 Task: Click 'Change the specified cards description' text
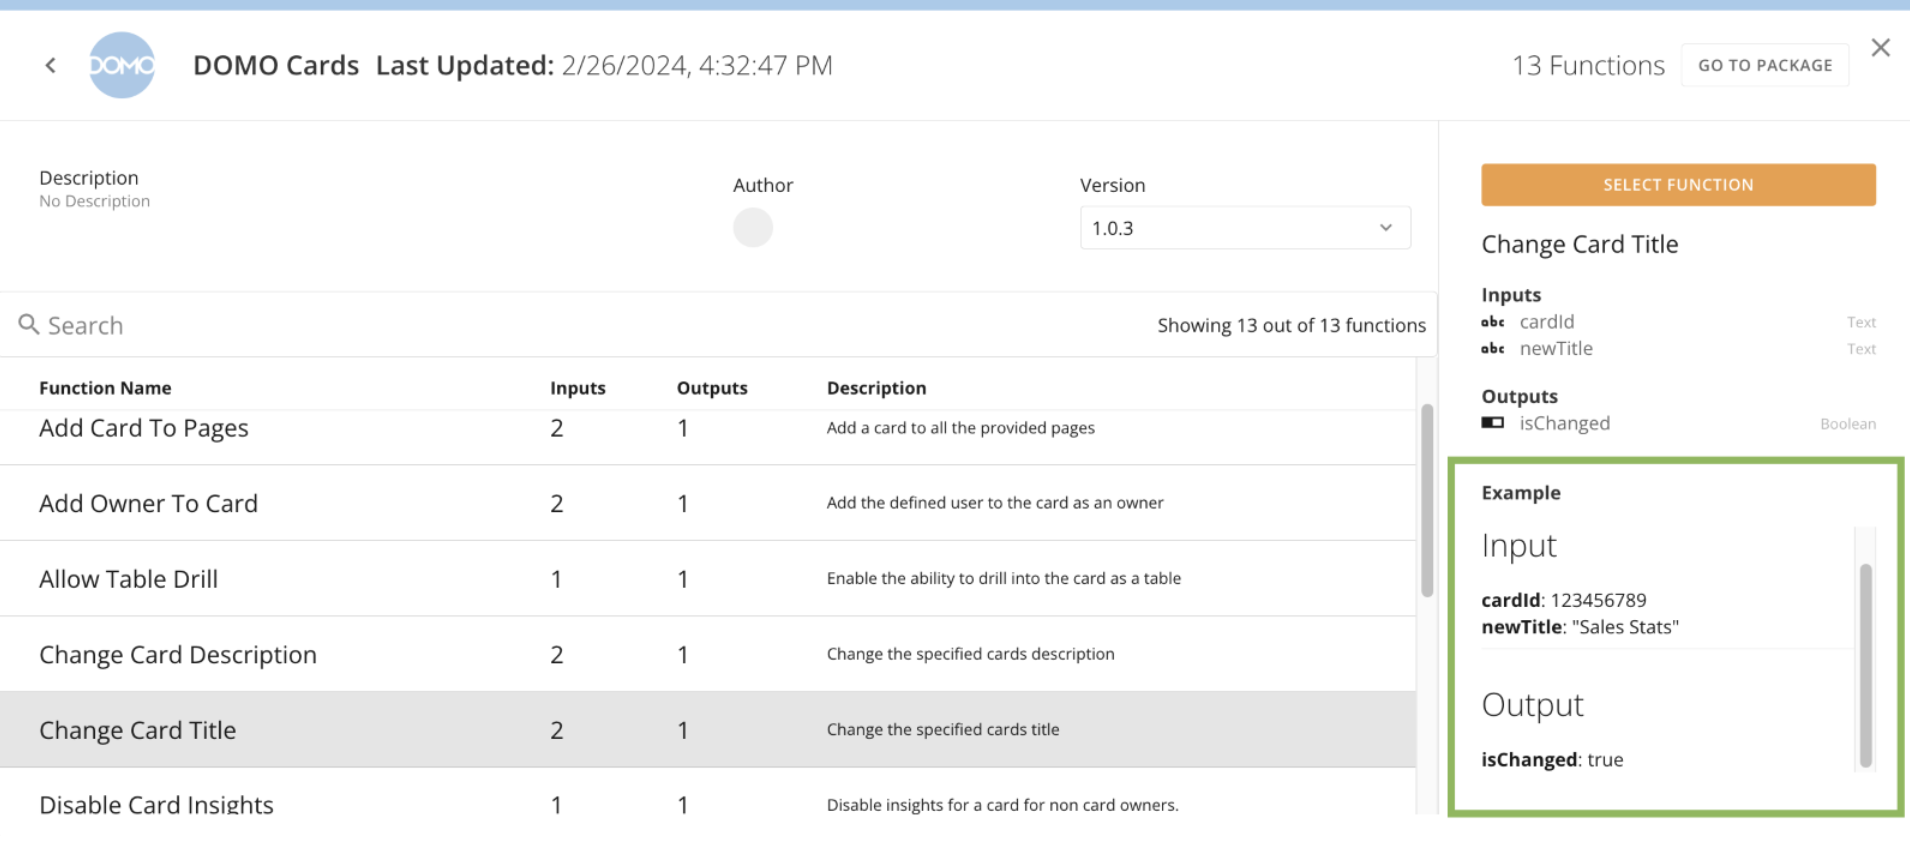(x=971, y=654)
